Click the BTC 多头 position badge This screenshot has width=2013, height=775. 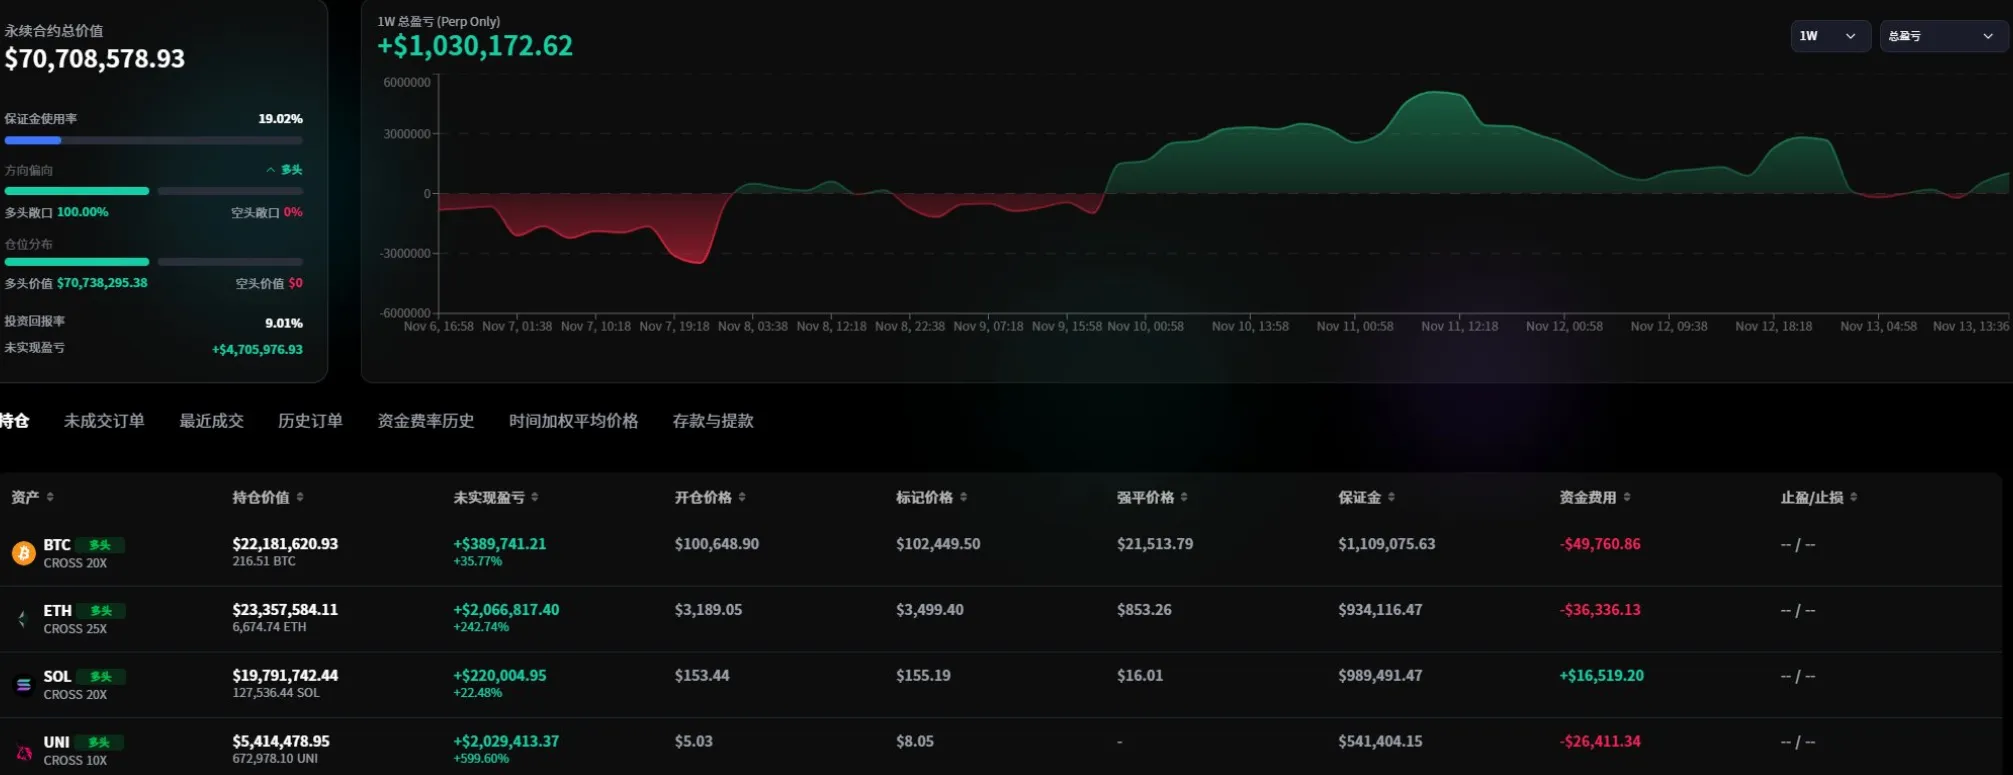(100, 545)
